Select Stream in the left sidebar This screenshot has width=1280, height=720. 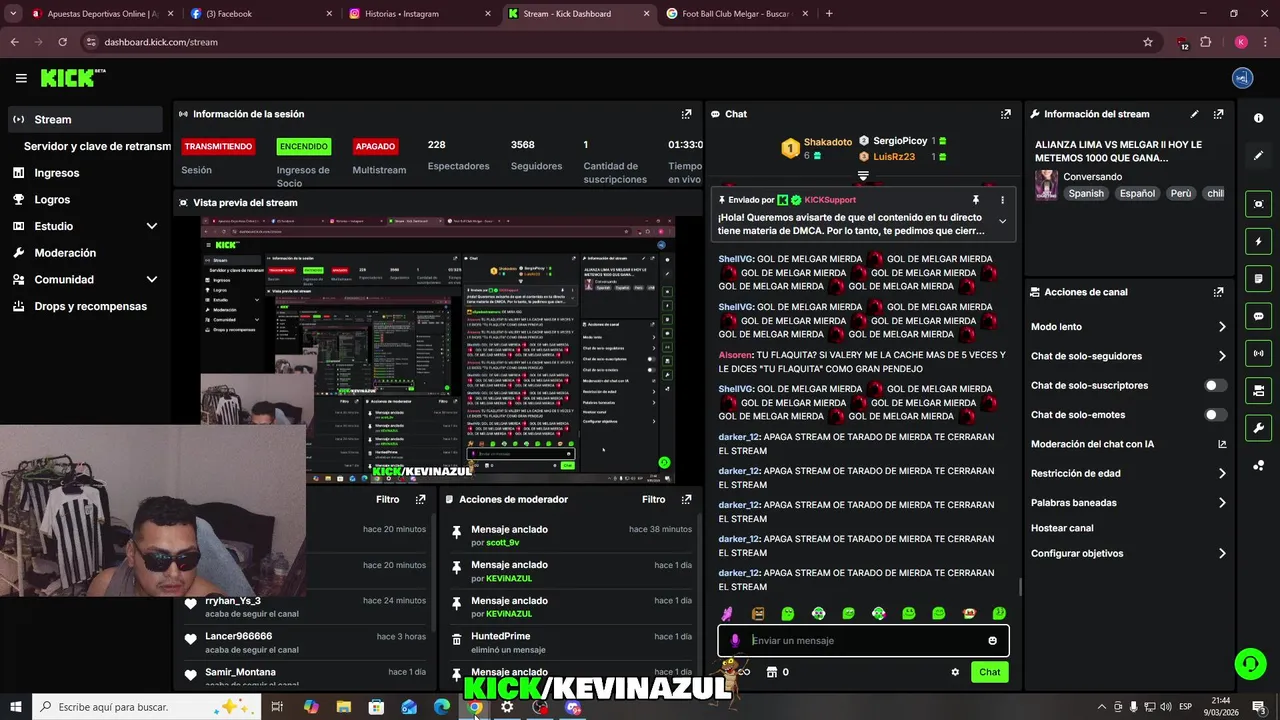point(85,119)
